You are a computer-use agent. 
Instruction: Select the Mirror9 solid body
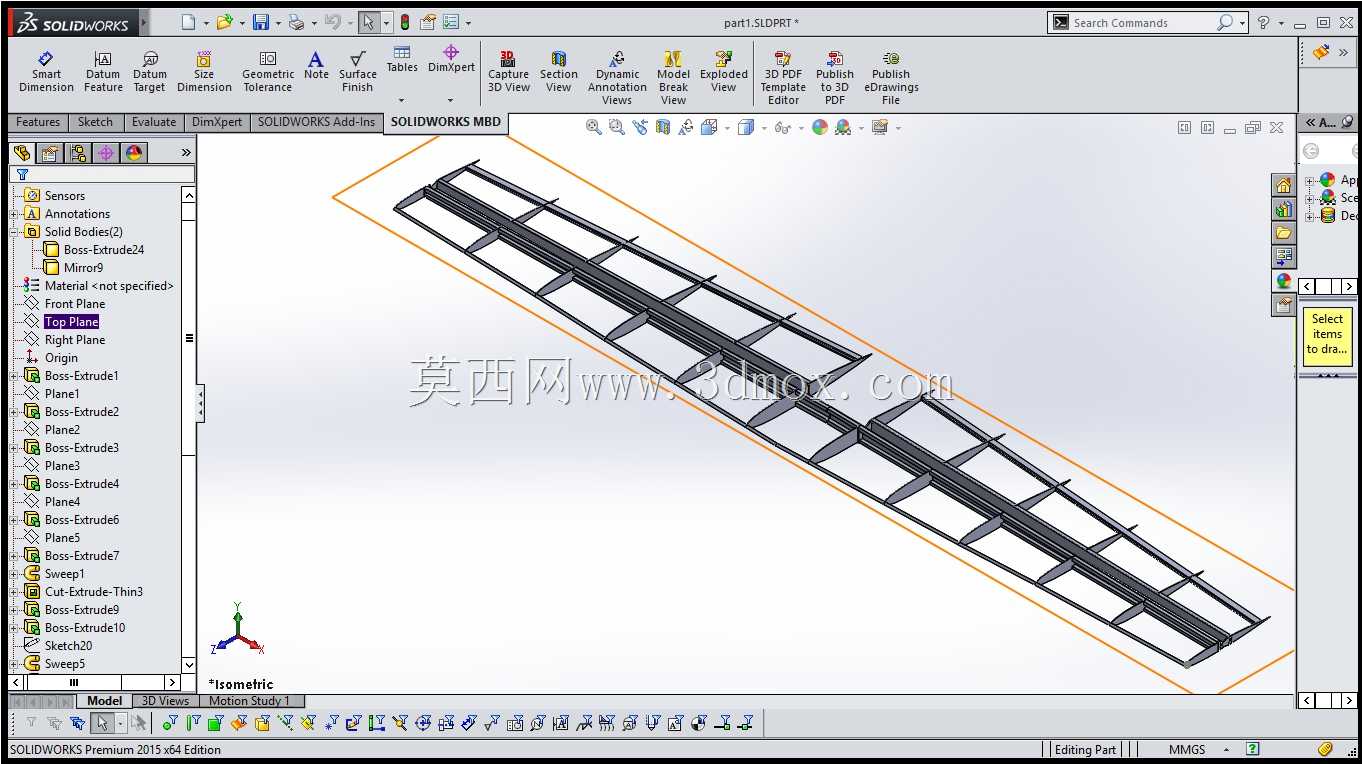pyautogui.click(x=83, y=268)
